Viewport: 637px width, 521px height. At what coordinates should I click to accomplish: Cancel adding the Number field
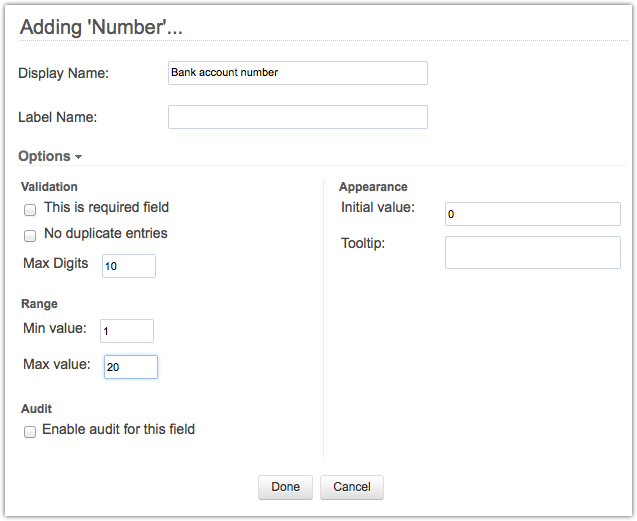coord(352,487)
